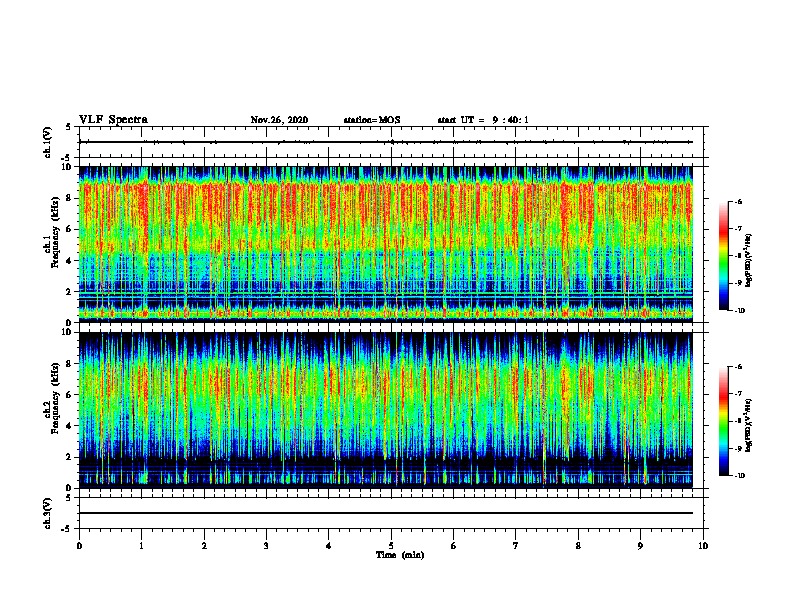The width and height of the screenshot is (792, 612).
Task: Click time axis tick label '0'
Action: [79, 545]
